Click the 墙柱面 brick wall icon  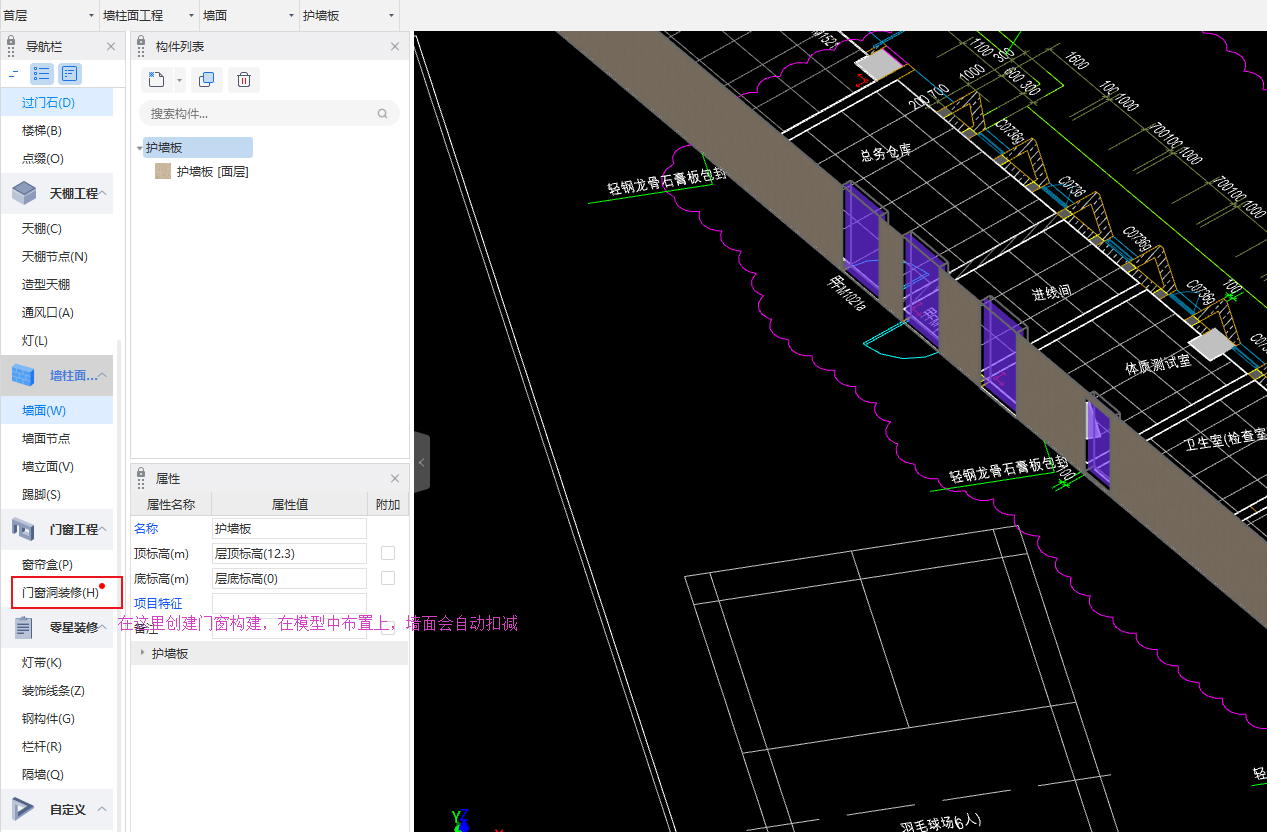tap(24, 375)
